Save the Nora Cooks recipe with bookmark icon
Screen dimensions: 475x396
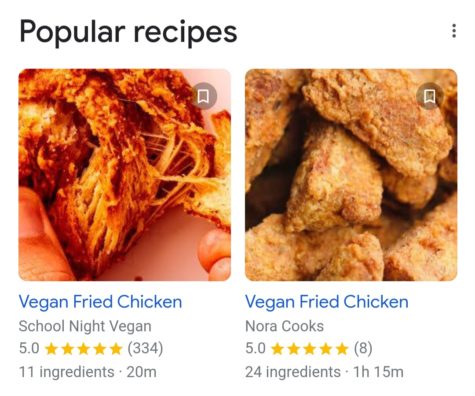pos(430,96)
